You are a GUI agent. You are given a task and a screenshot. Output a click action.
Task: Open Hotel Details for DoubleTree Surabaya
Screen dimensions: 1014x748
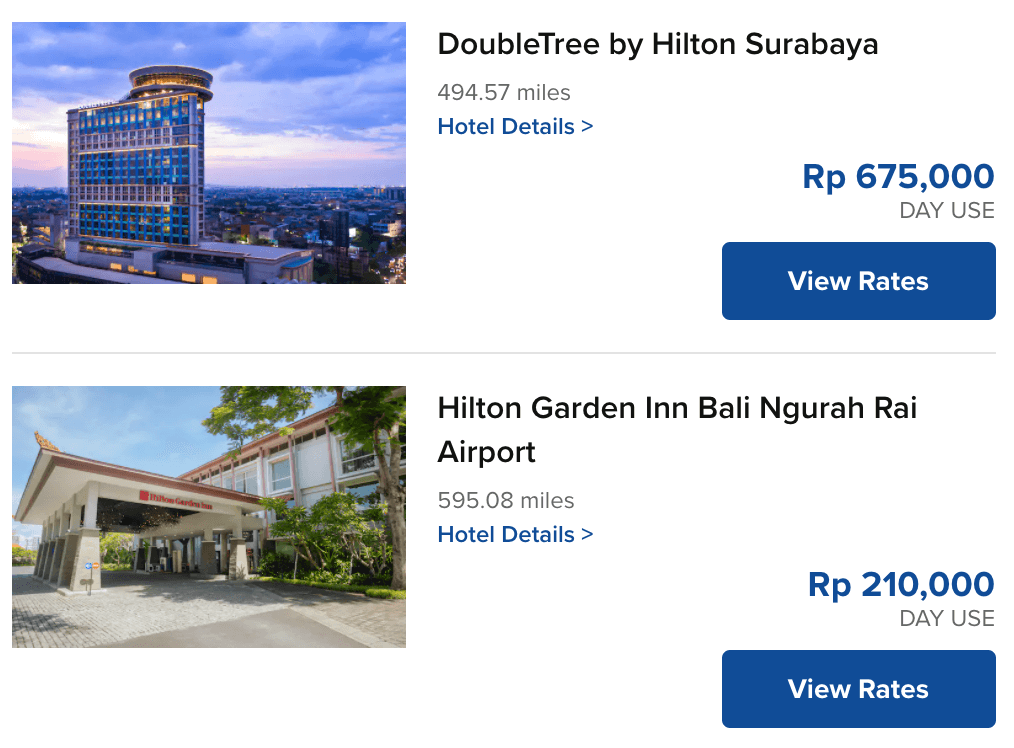click(x=515, y=126)
